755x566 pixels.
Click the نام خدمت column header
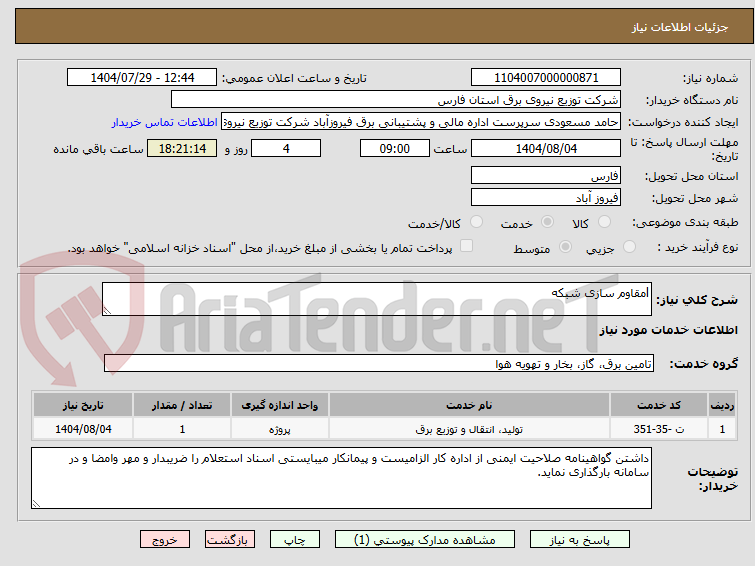tap(469, 405)
